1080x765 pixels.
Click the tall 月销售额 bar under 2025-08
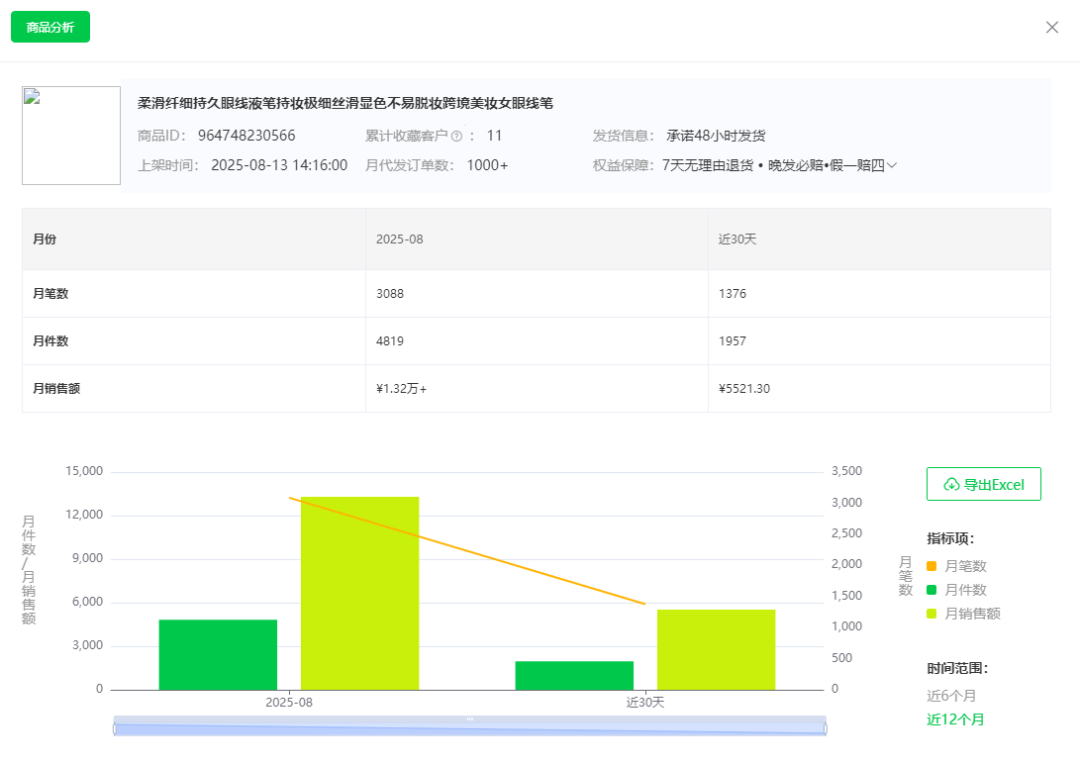pos(358,590)
